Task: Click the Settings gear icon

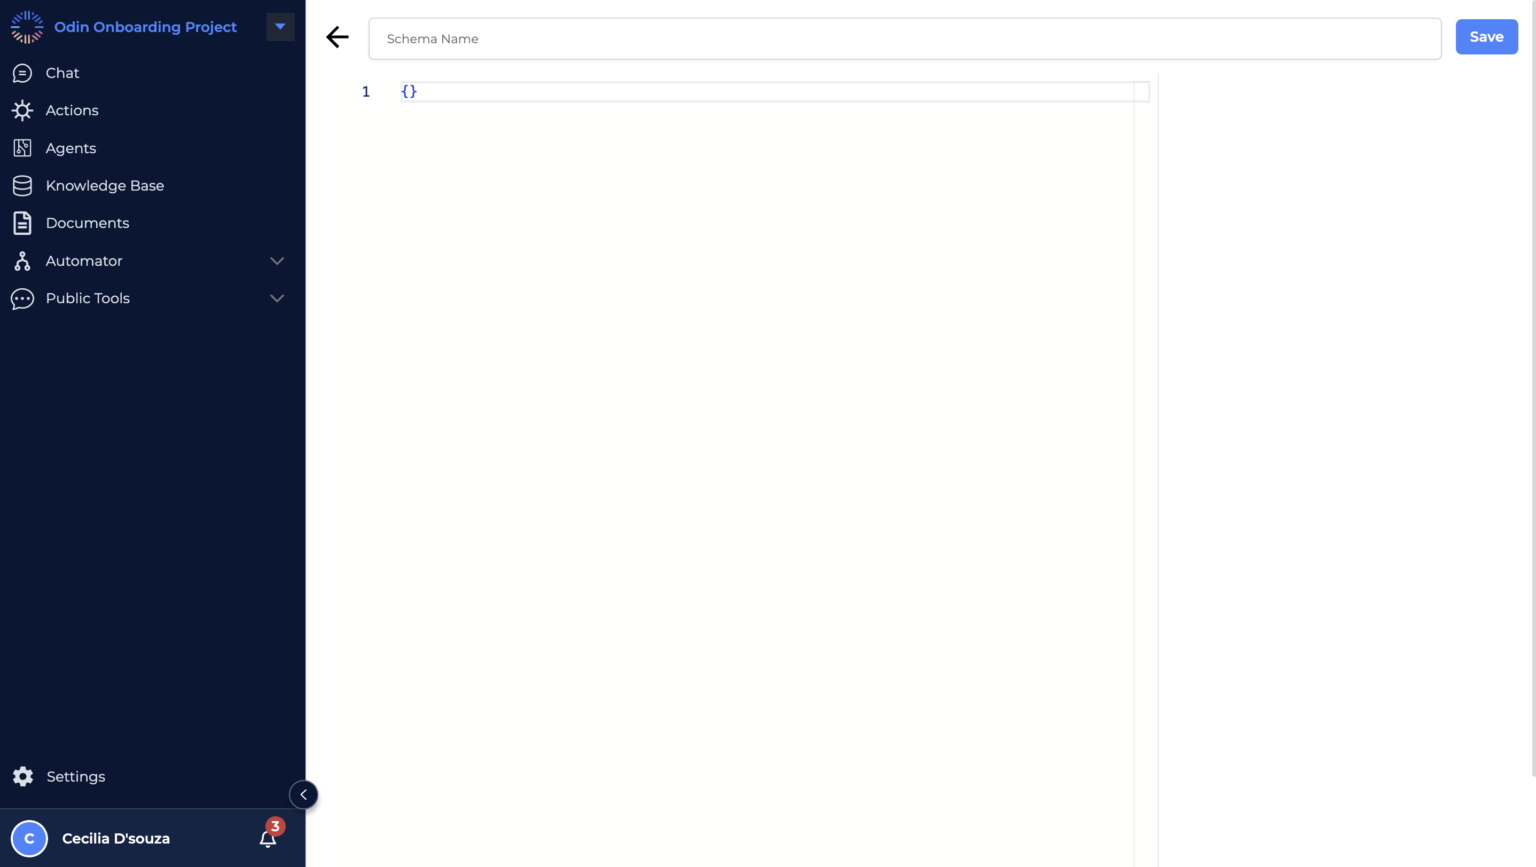Action: pyautogui.click(x=23, y=776)
